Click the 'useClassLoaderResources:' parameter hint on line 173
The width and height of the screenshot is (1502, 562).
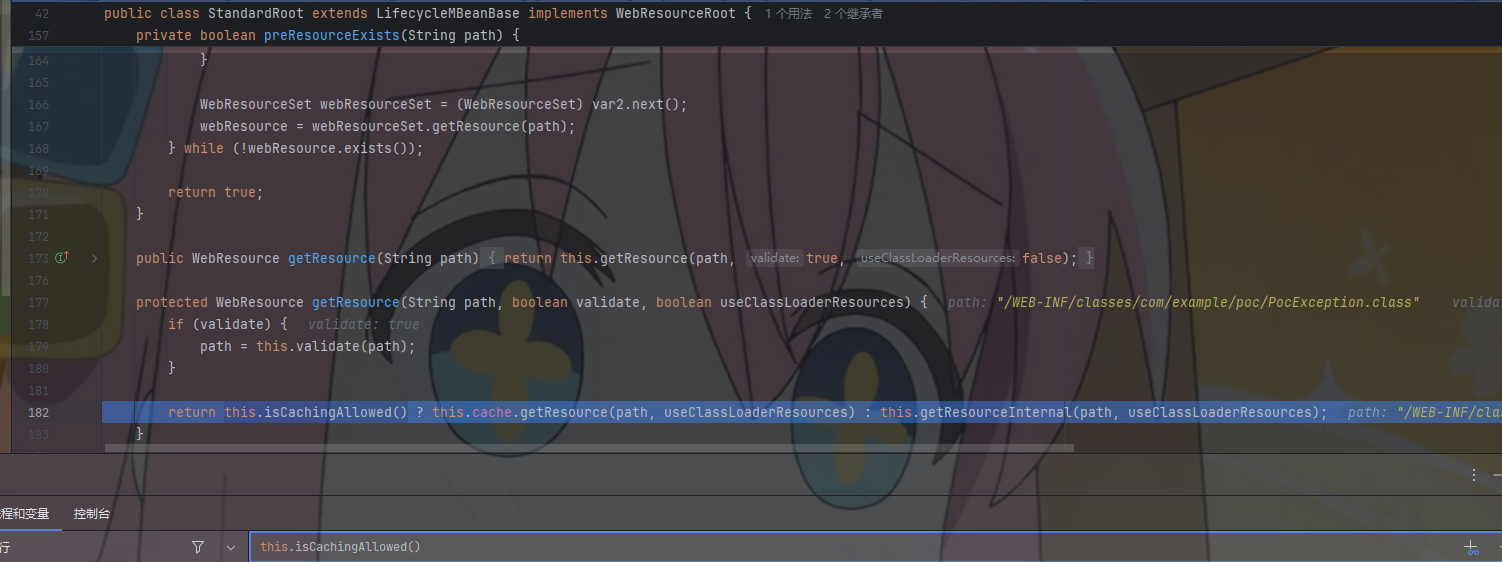937,258
